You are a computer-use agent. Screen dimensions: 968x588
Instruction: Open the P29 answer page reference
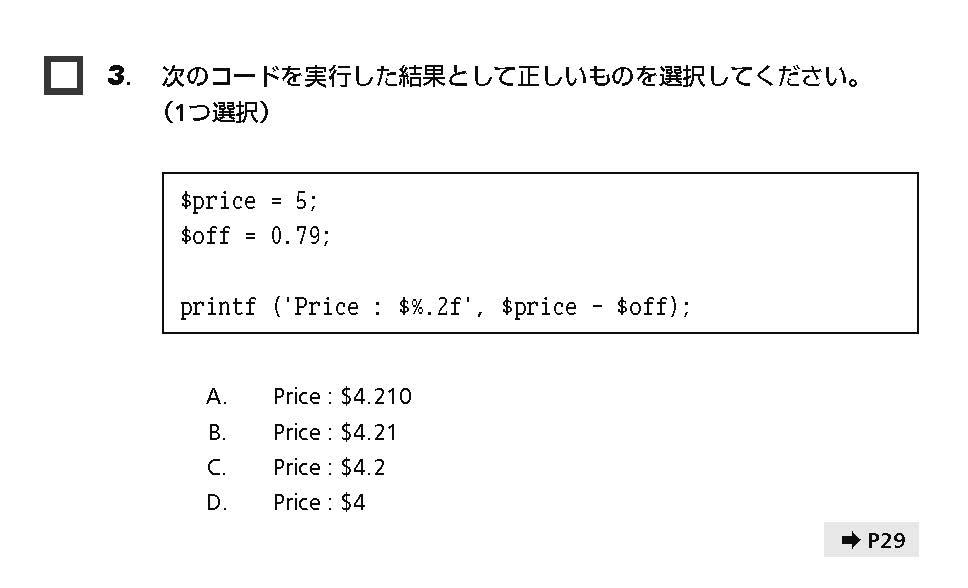[x=871, y=540]
